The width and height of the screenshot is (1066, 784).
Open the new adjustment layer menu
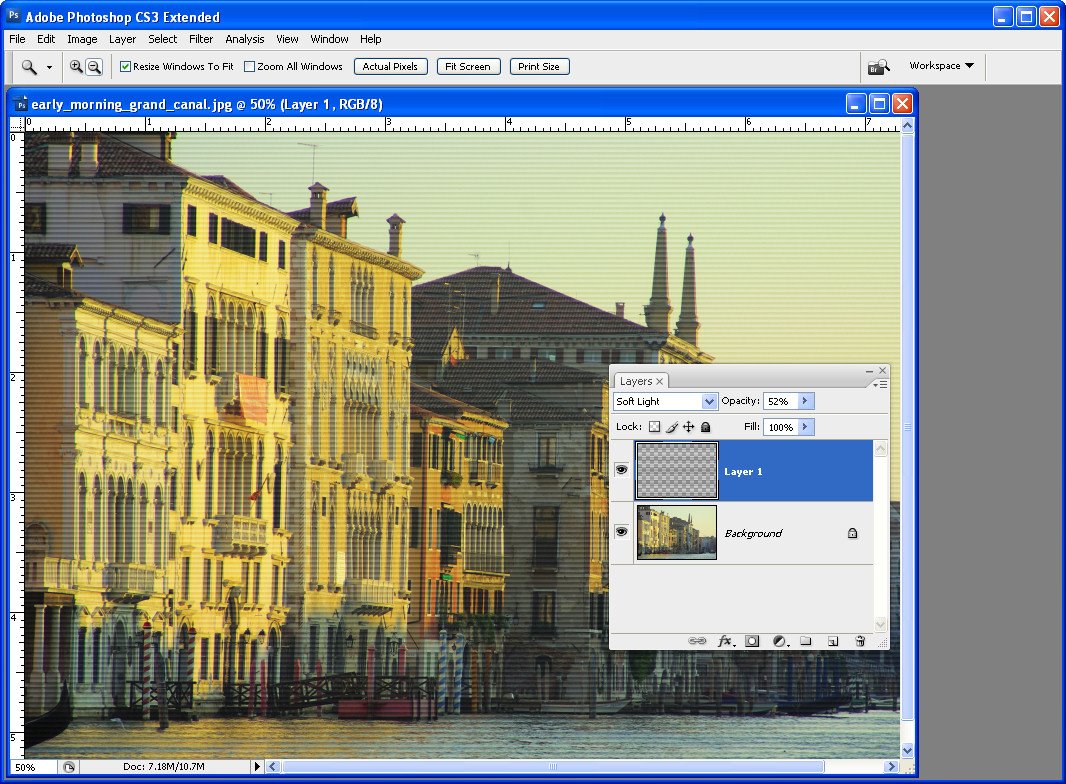780,641
